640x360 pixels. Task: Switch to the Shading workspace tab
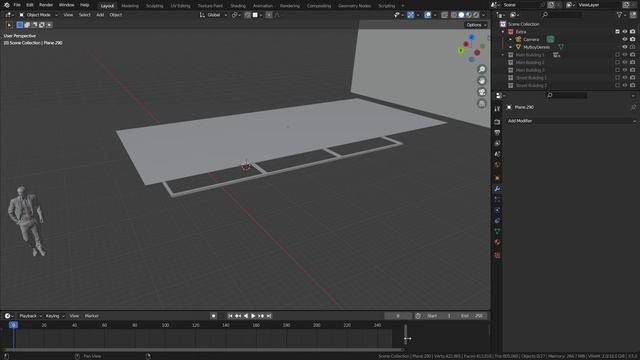pyautogui.click(x=238, y=6)
